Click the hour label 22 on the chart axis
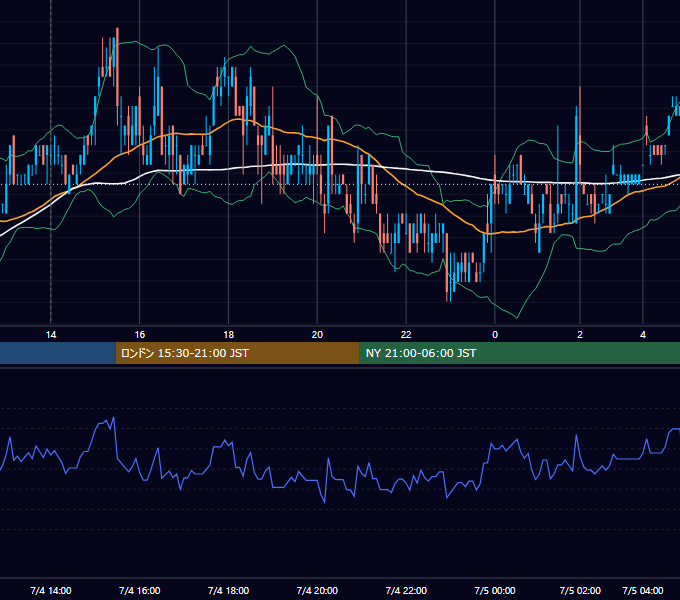680x600 pixels. click(x=406, y=335)
